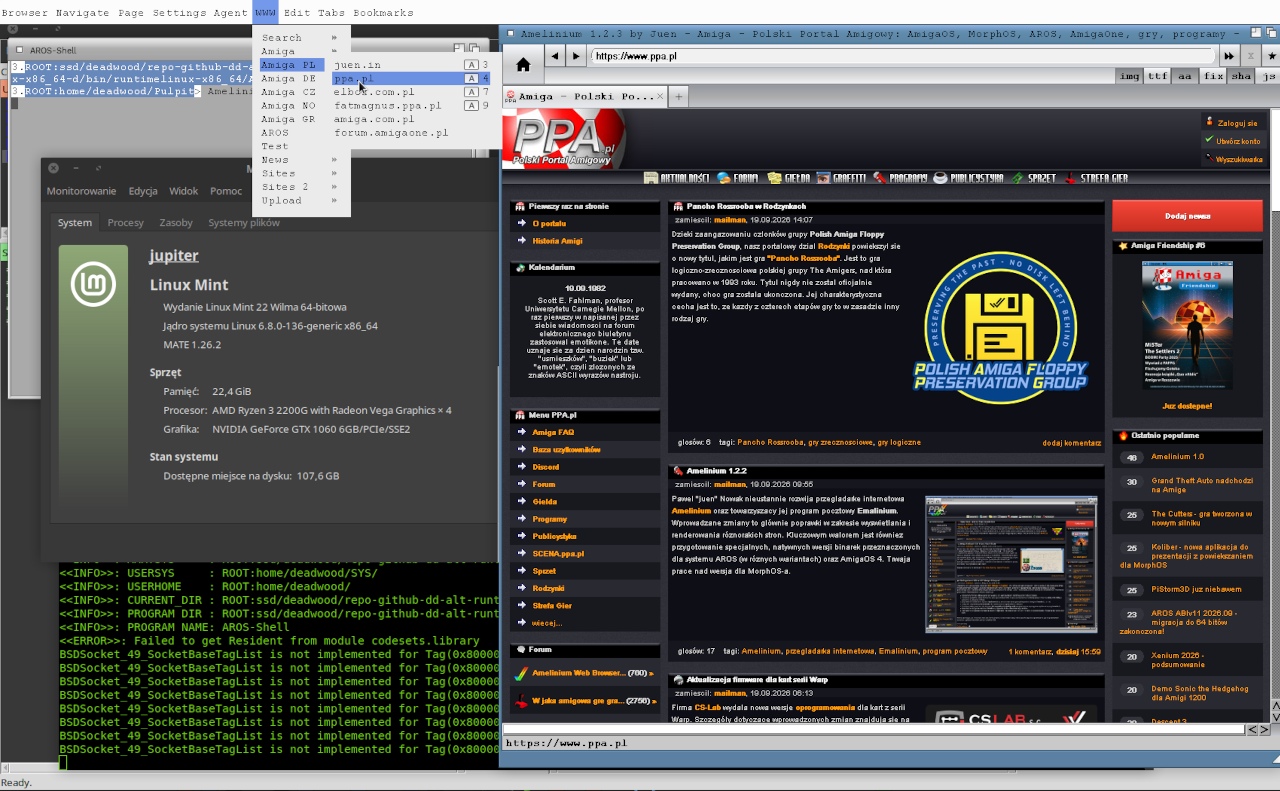
Task: Click the Zaloguj się user icon
Action: [x=1209, y=122]
